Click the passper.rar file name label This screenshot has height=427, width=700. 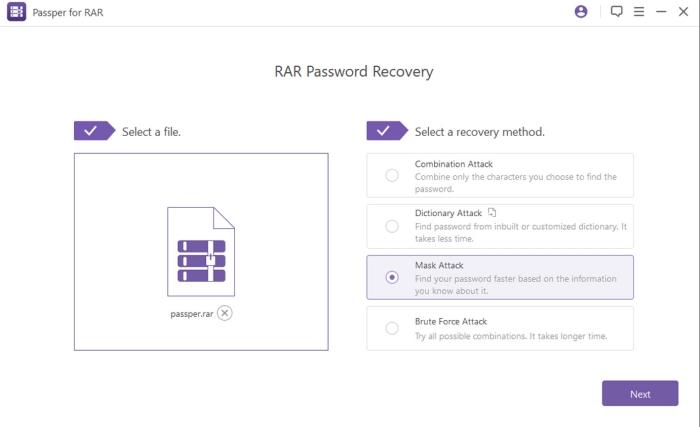(x=192, y=314)
